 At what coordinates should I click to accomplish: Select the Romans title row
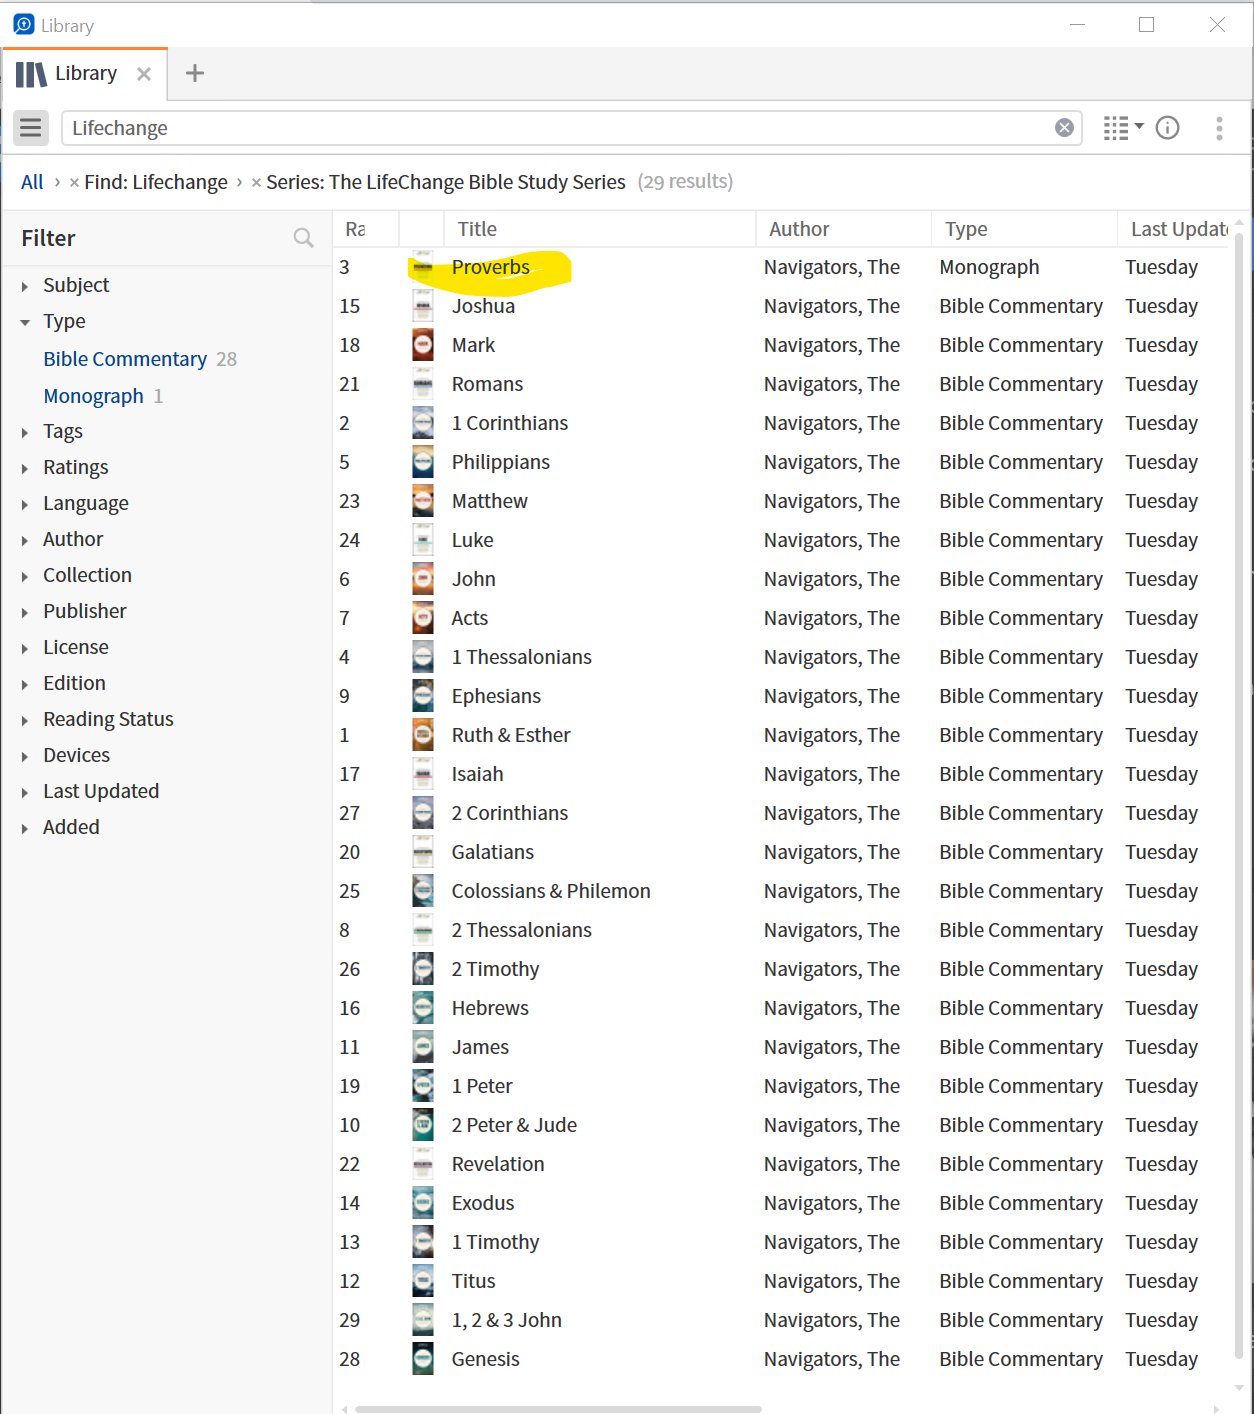click(x=487, y=384)
